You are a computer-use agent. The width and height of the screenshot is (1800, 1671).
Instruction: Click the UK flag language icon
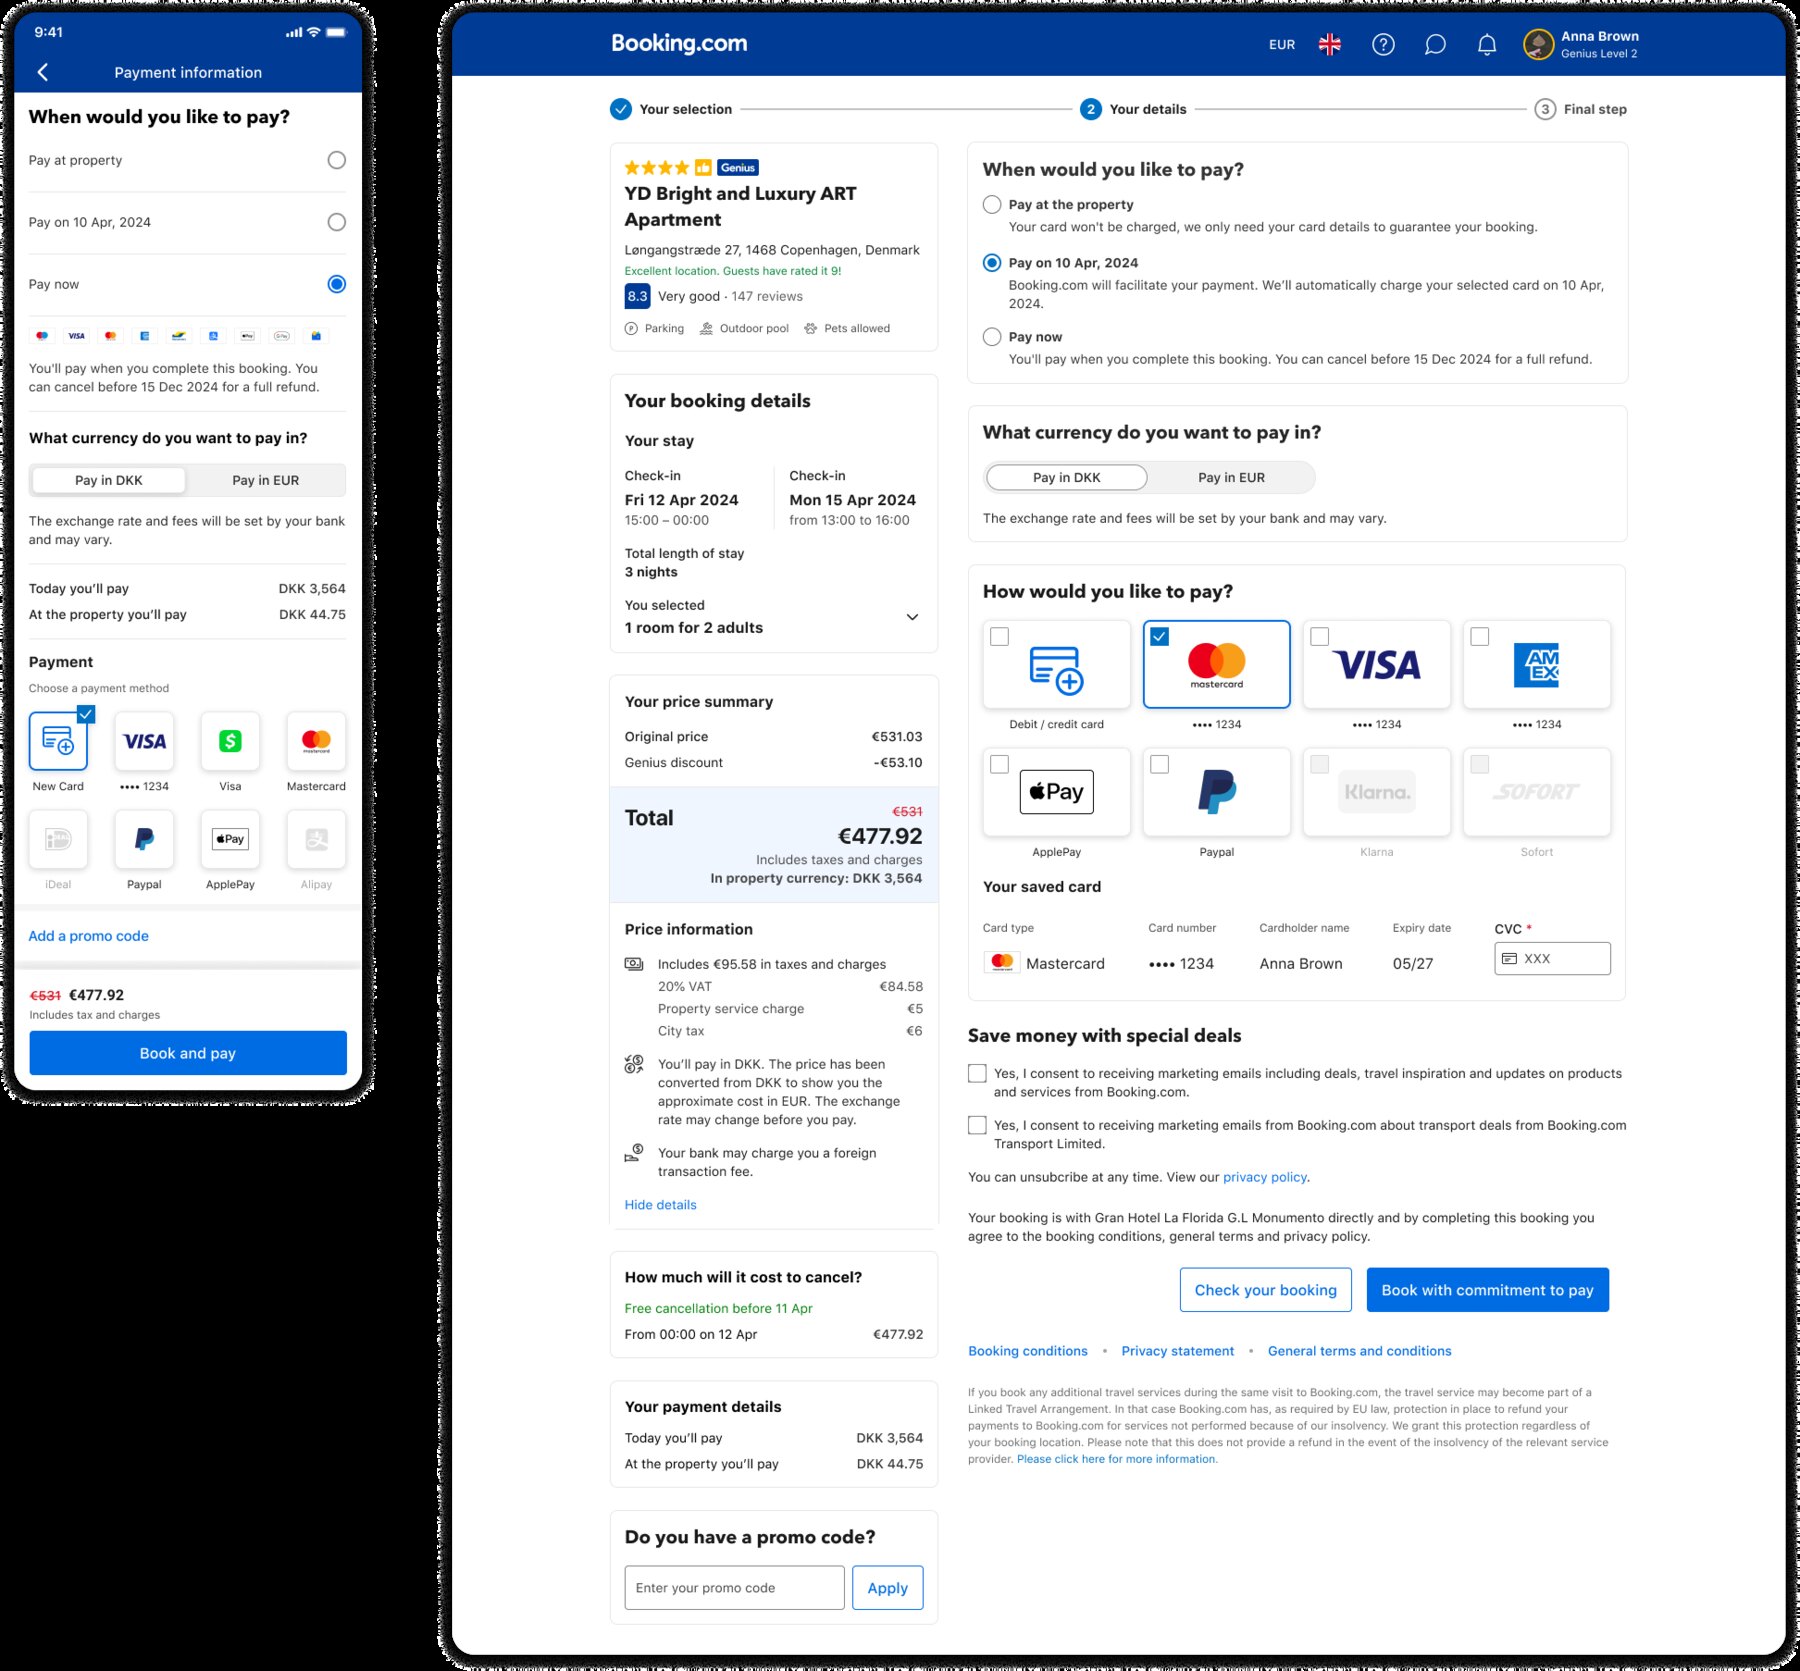(x=1330, y=44)
